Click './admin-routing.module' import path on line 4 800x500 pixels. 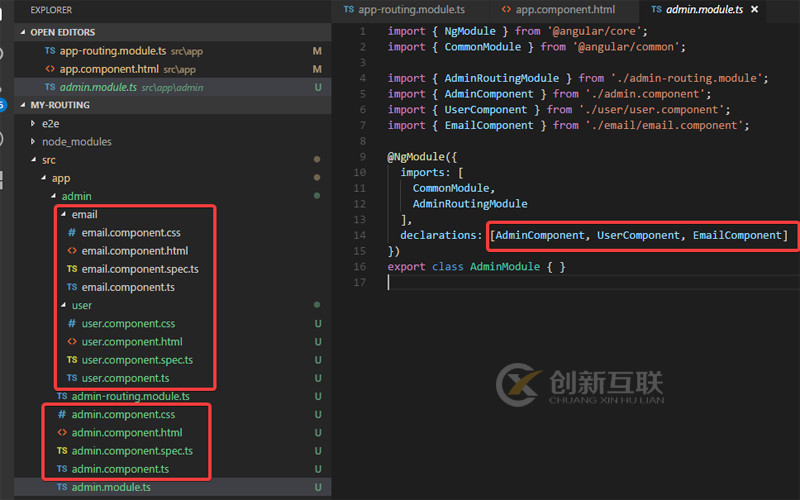point(686,78)
